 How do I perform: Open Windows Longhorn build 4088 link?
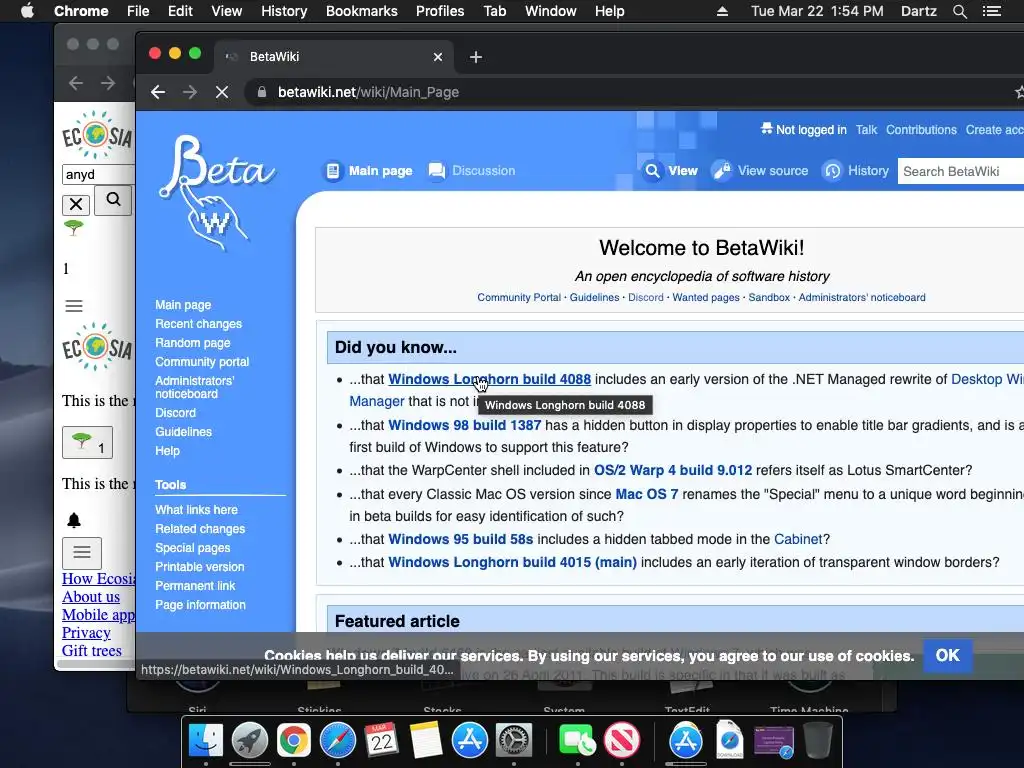(489, 379)
